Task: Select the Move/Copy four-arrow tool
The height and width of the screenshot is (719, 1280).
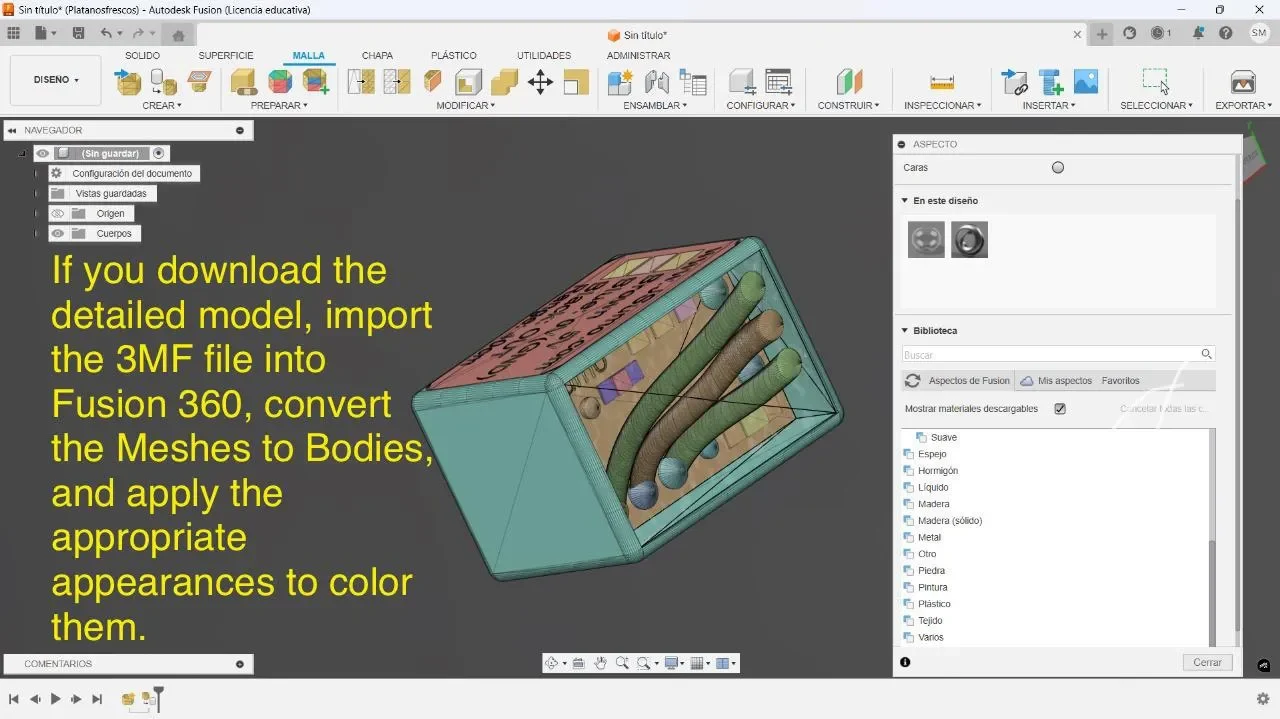Action: 540,82
